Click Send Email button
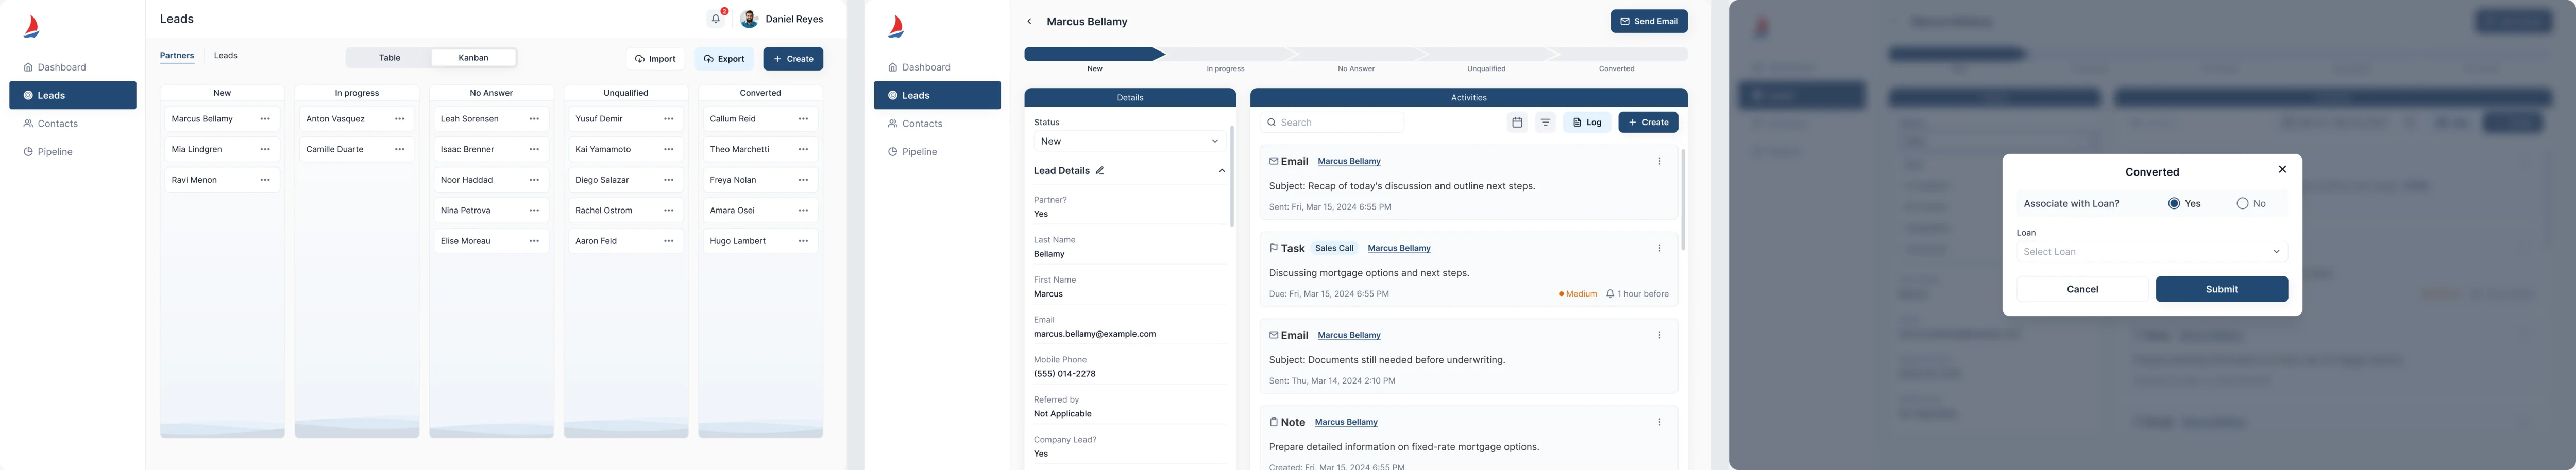This screenshot has width=2576, height=470. [x=1649, y=21]
